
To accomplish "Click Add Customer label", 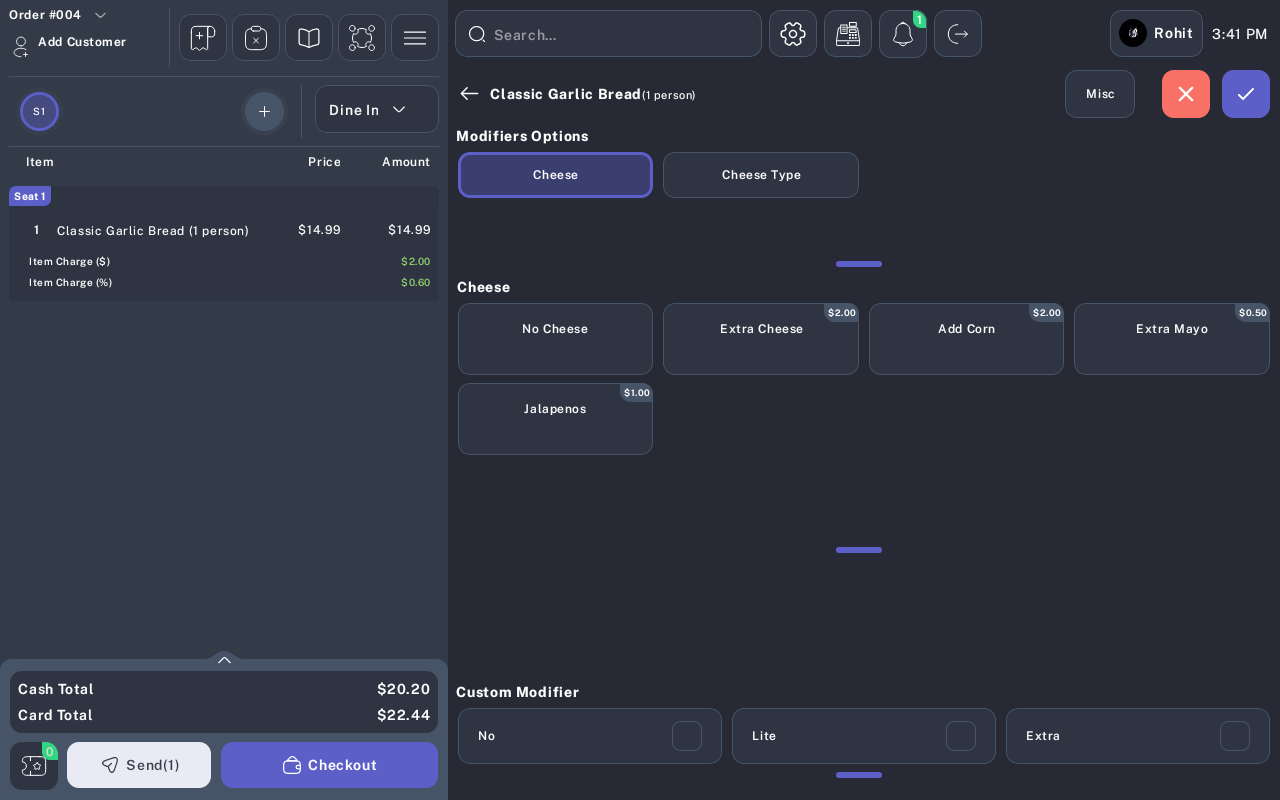I will coord(82,42).
